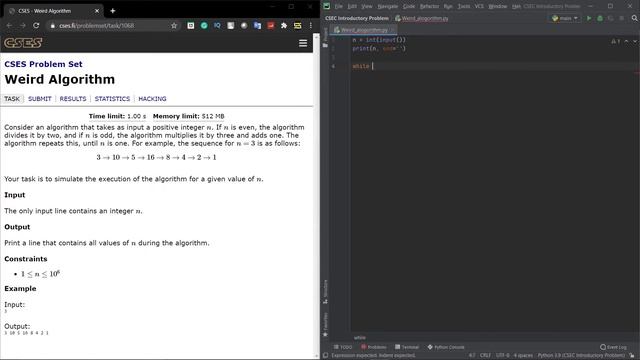The image size is (640, 360).
Task: Open PyCharm Search Everywhere magnifier
Action: click(x=634, y=18)
